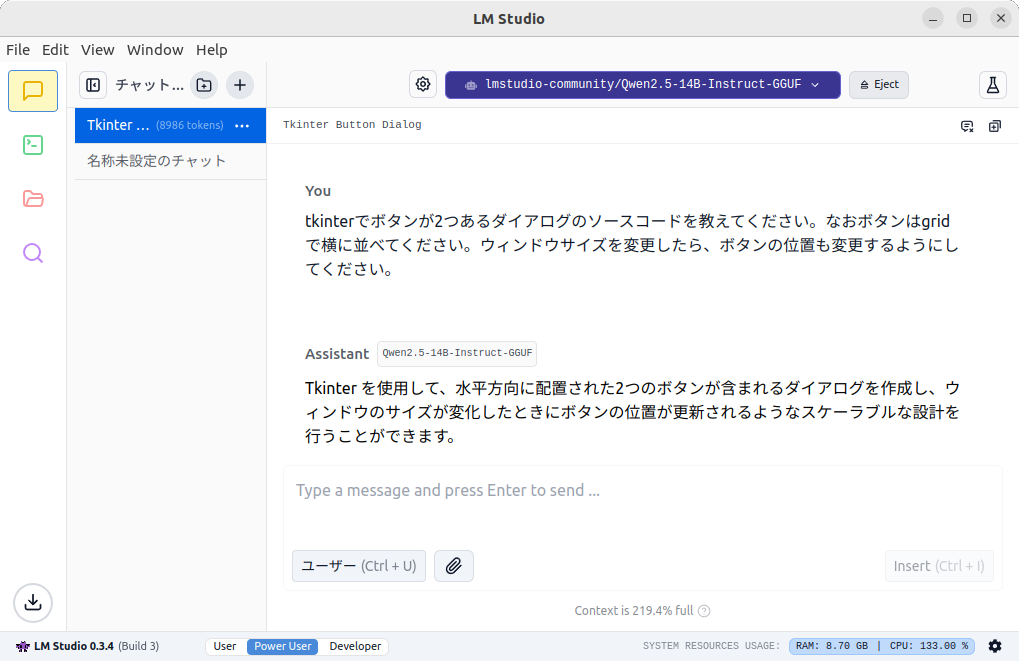
Task: Open My Models with the folder icon
Action: [32, 198]
